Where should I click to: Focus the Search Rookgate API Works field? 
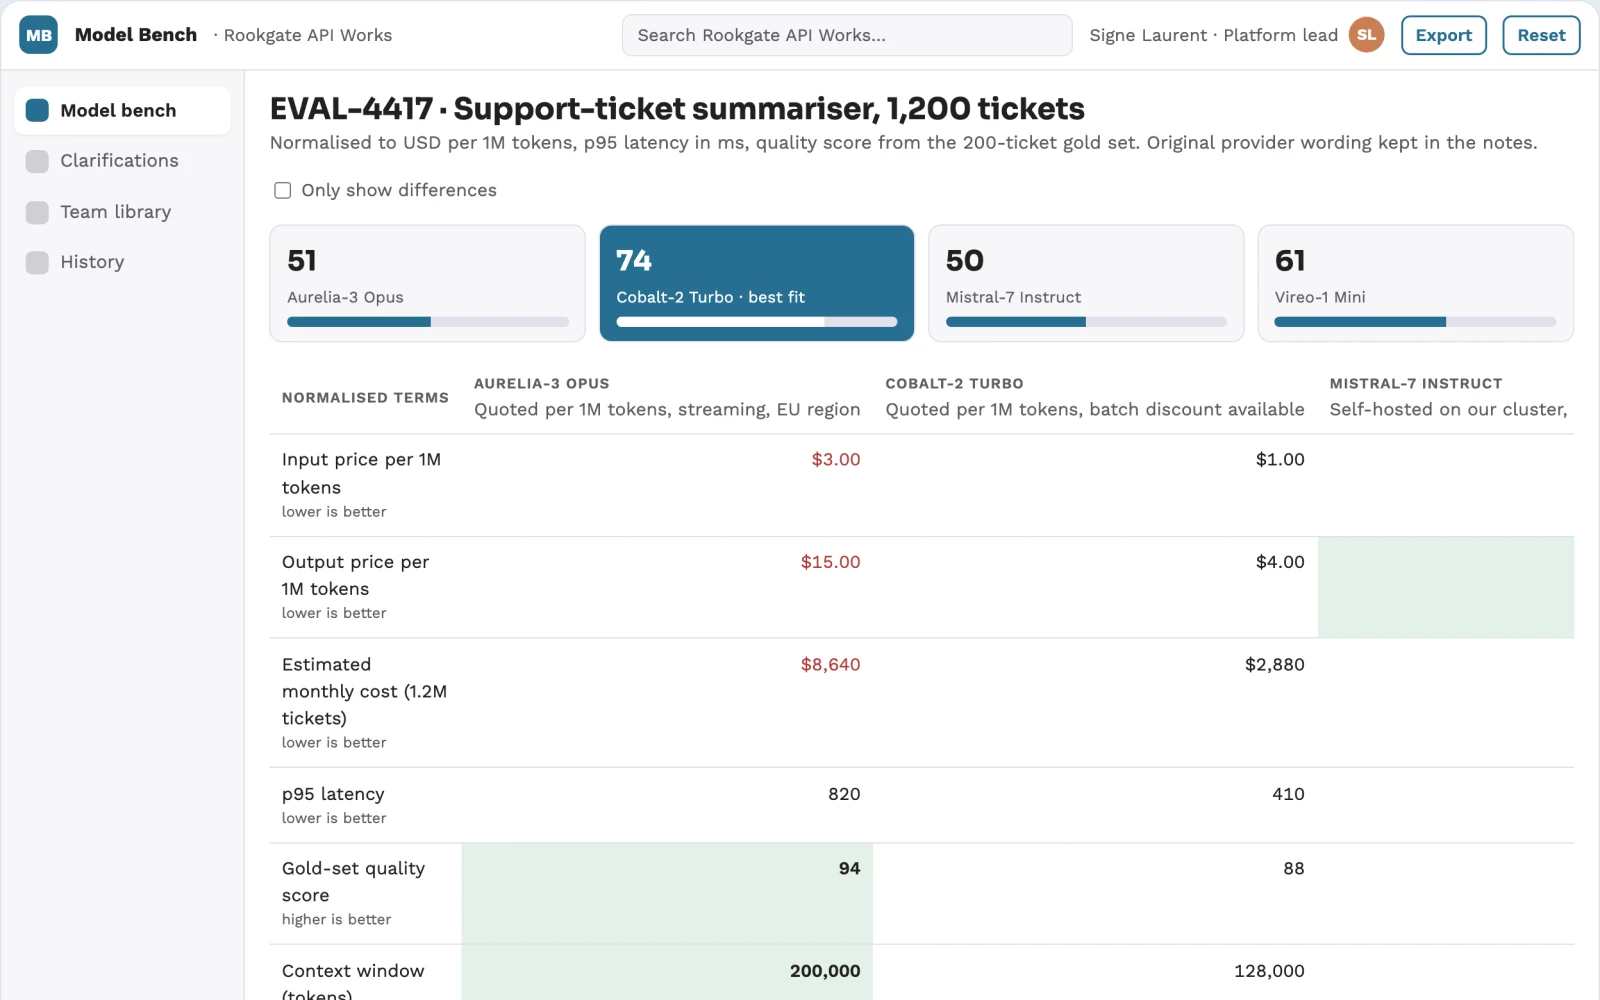coord(847,35)
